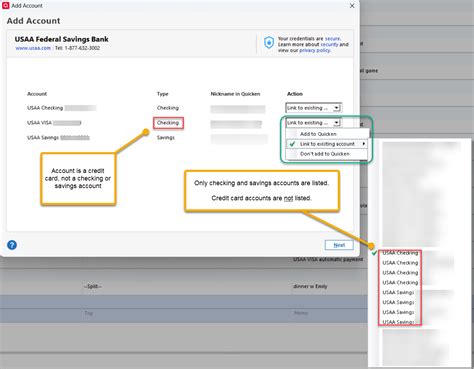Click the Next button
The height and width of the screenshot is (369, 474).
coord(339,245)
